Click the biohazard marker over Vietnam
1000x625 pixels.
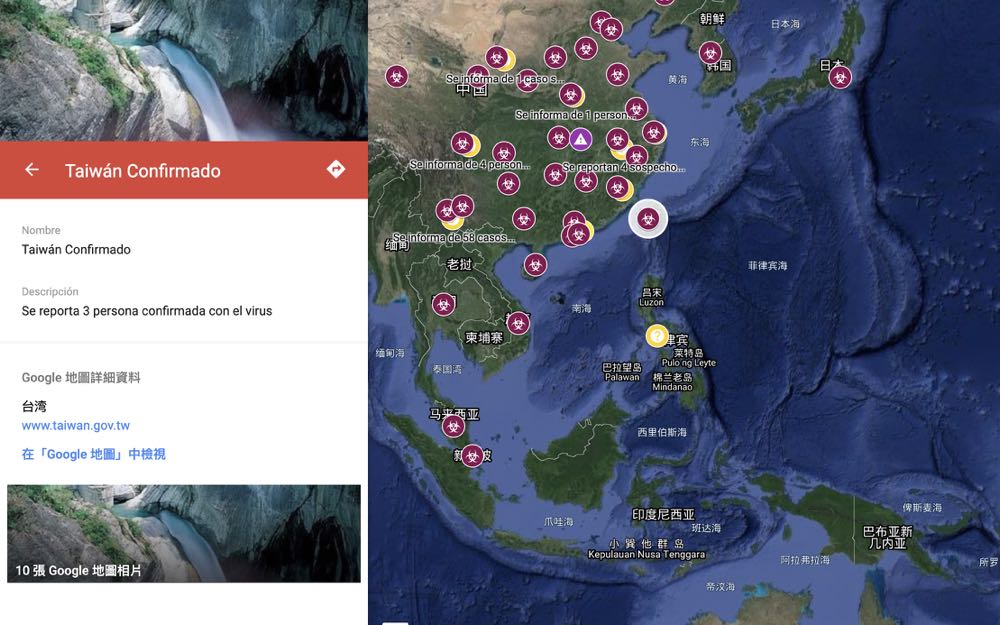point(518,323)
